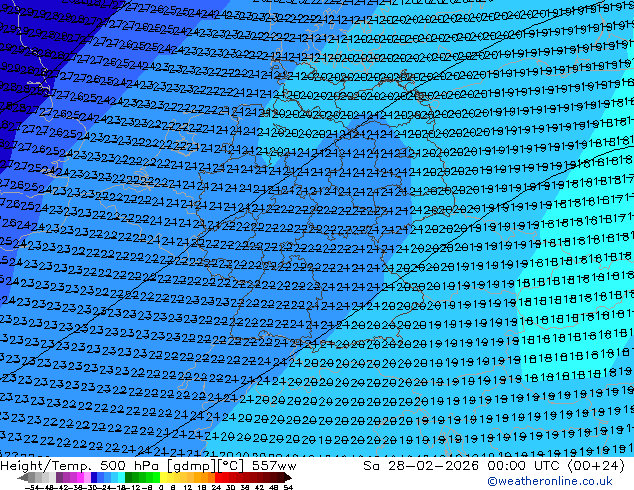Click the grey left arrow of legend

pos(23,477)
